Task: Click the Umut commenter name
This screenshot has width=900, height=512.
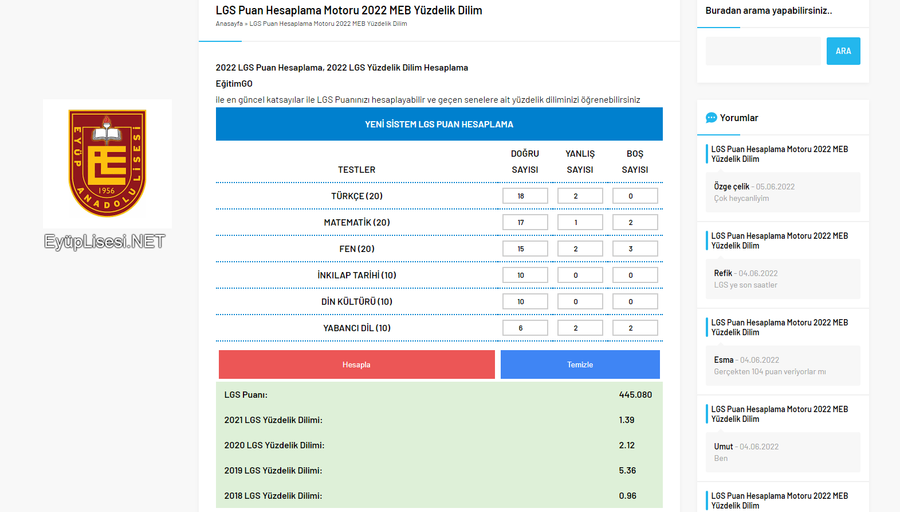Action: coord(724,447)
